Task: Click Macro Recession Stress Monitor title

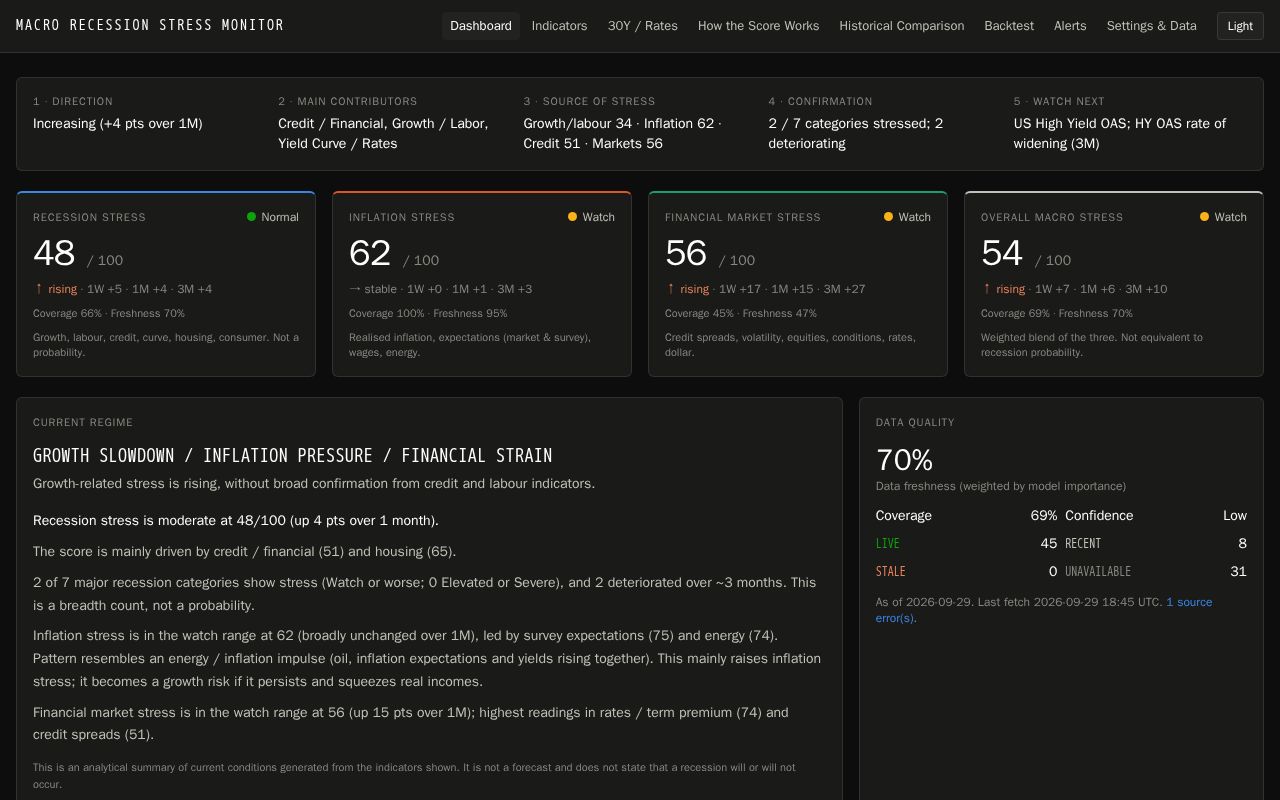Action: (x=150, y=25)
